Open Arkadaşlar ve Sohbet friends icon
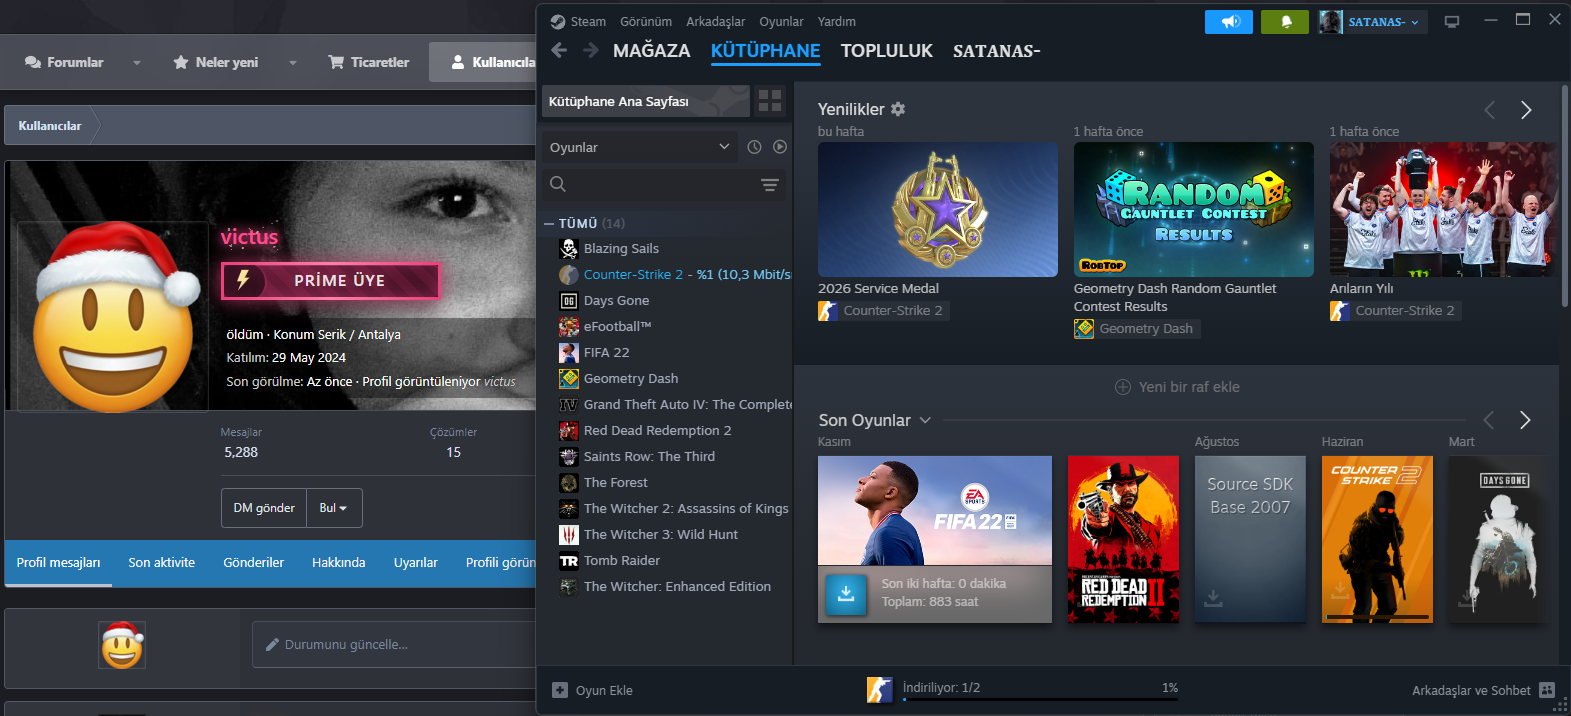This screenshot has width=1571, height=716. pyautogui.click(x=1547, y=690)
